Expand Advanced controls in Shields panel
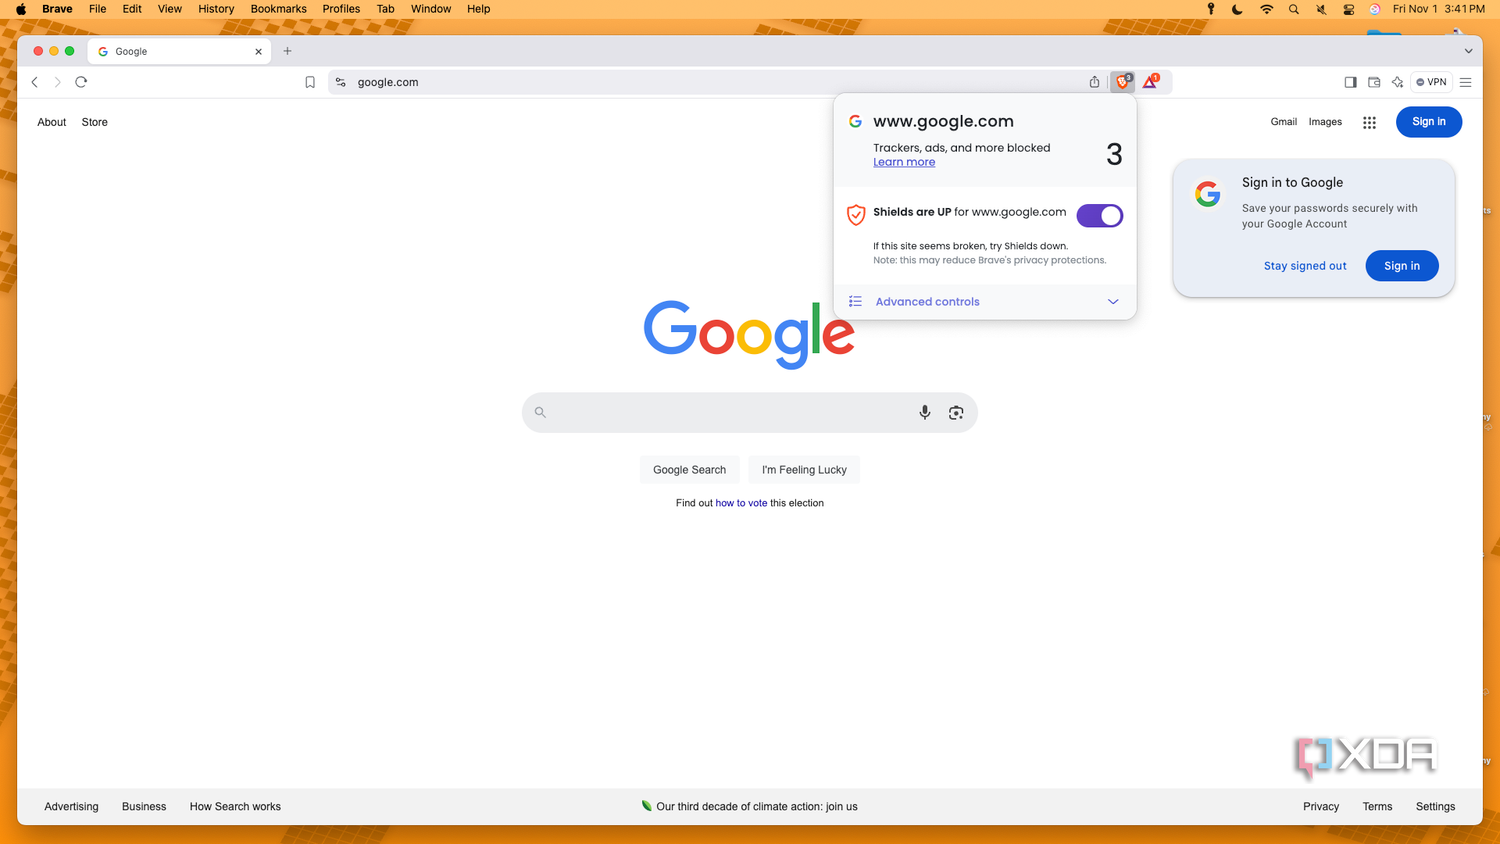Image resolution: width=1500 pixels, height=844 pixels. 985,301
